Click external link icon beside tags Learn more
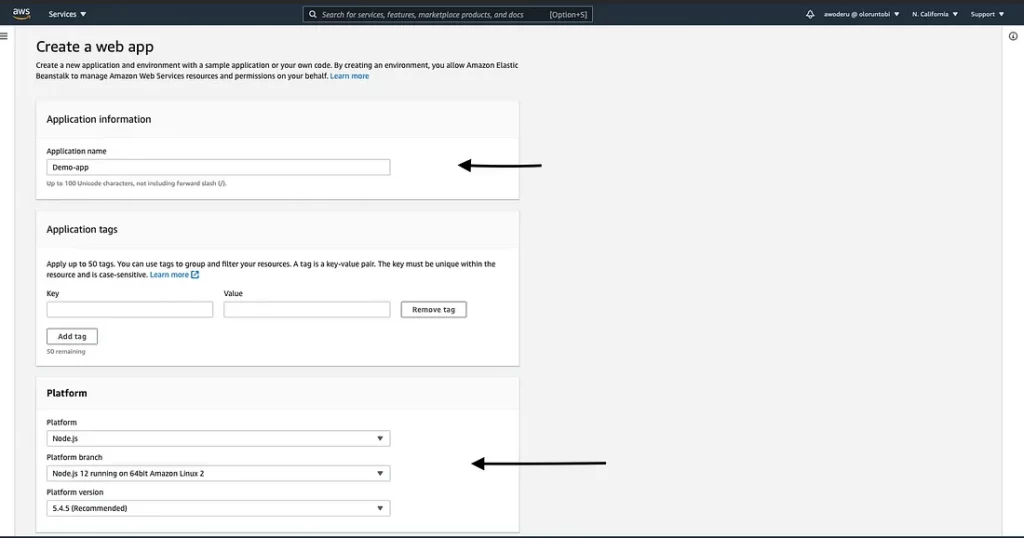 (195, 275)
